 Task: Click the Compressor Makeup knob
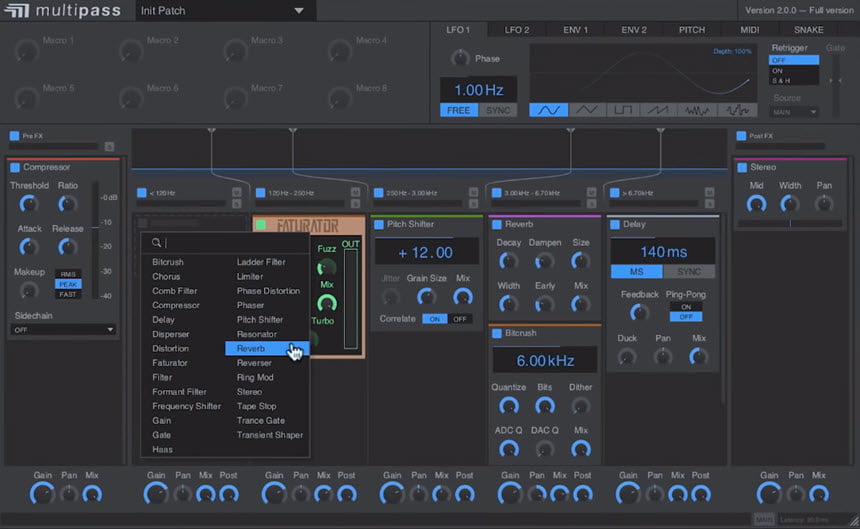pyautogui.click(x=29, y=291)
